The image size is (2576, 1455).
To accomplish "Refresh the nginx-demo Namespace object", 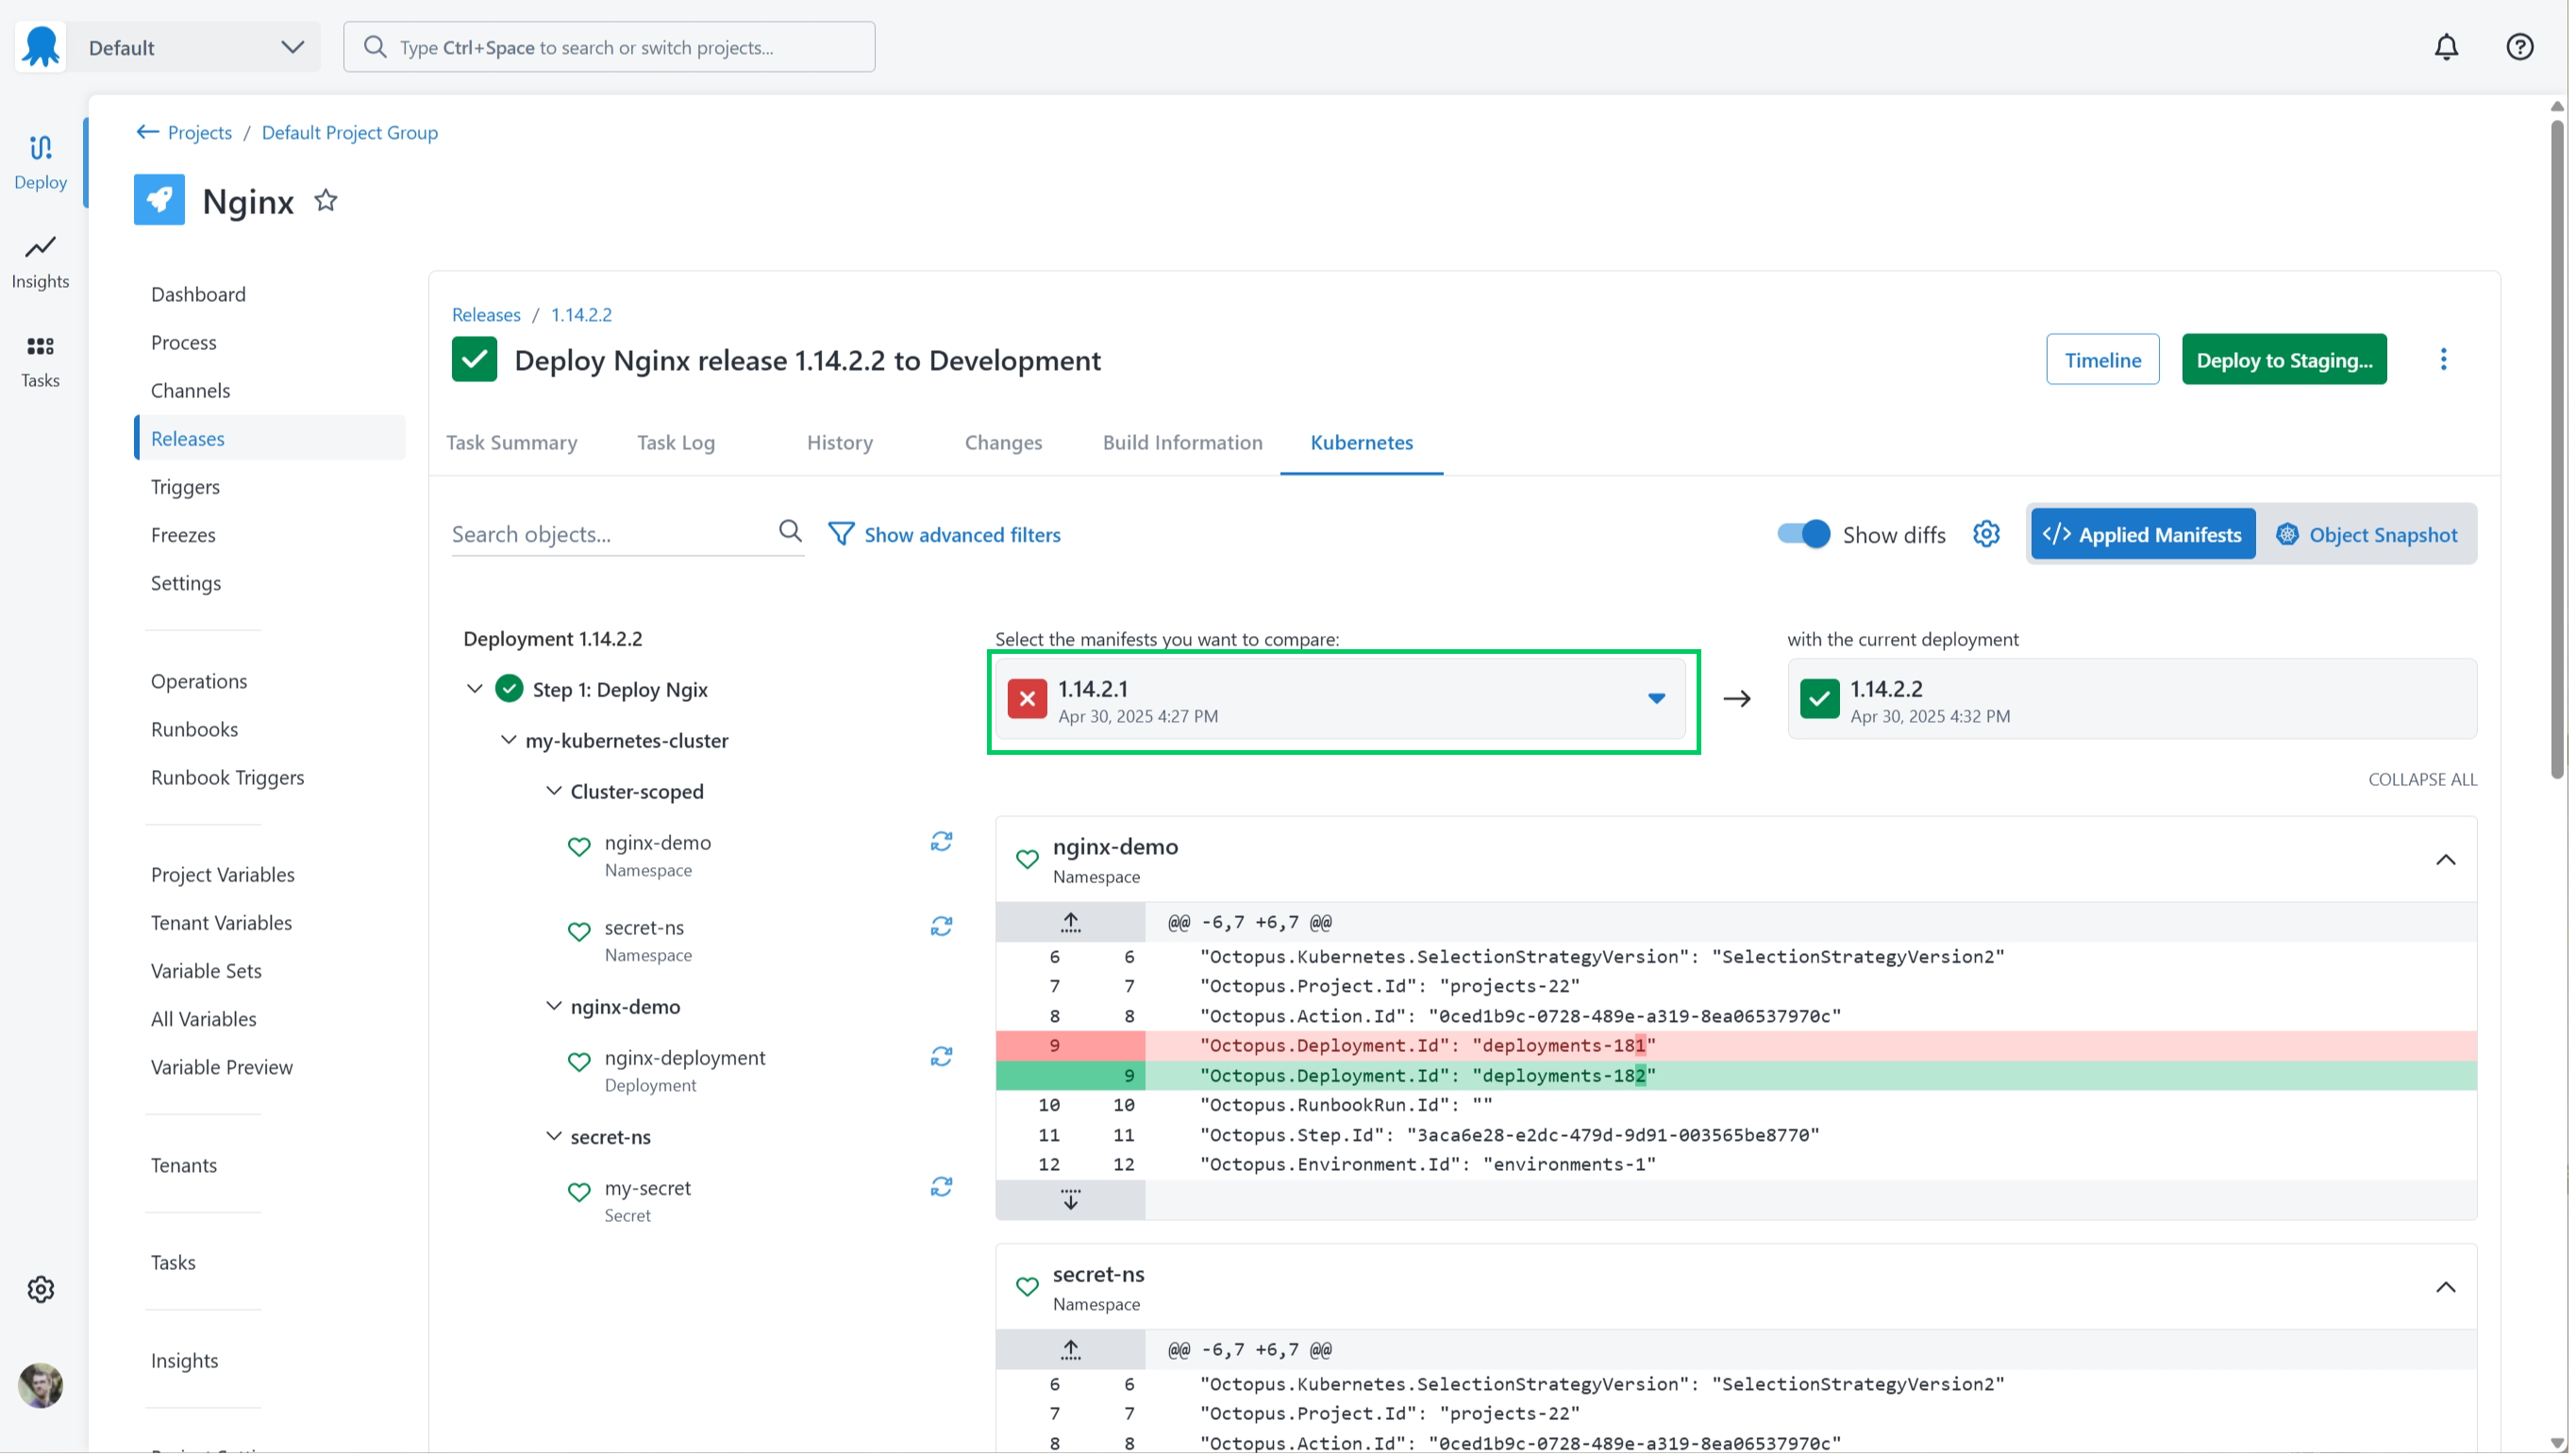I will click(941, 842).
